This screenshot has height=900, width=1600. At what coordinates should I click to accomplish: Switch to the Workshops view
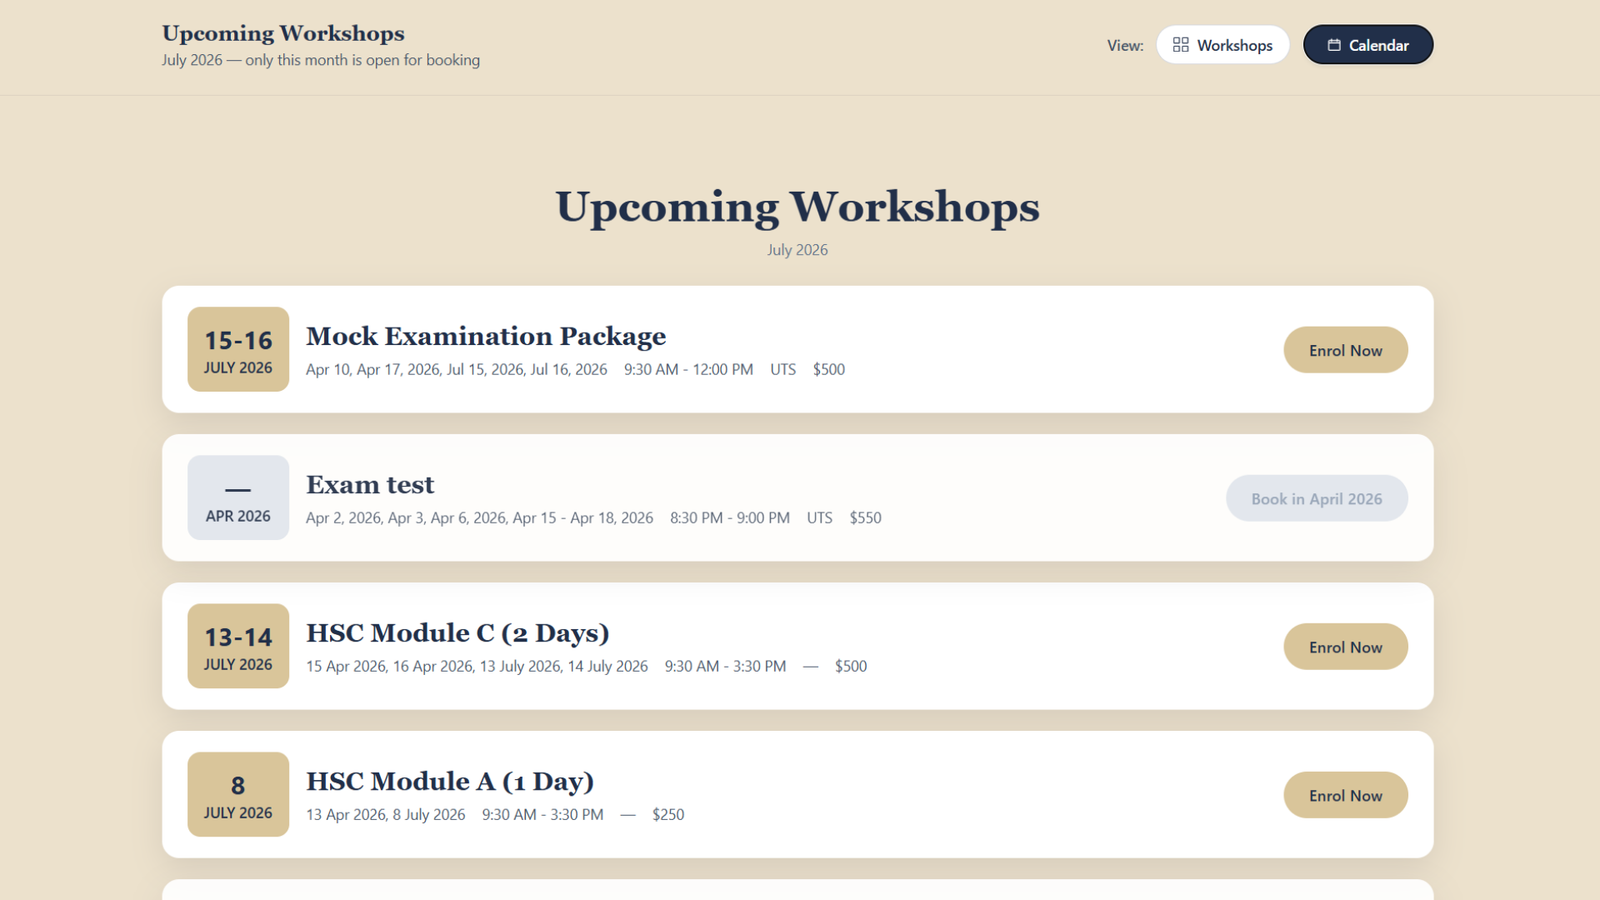(1222, 45)
